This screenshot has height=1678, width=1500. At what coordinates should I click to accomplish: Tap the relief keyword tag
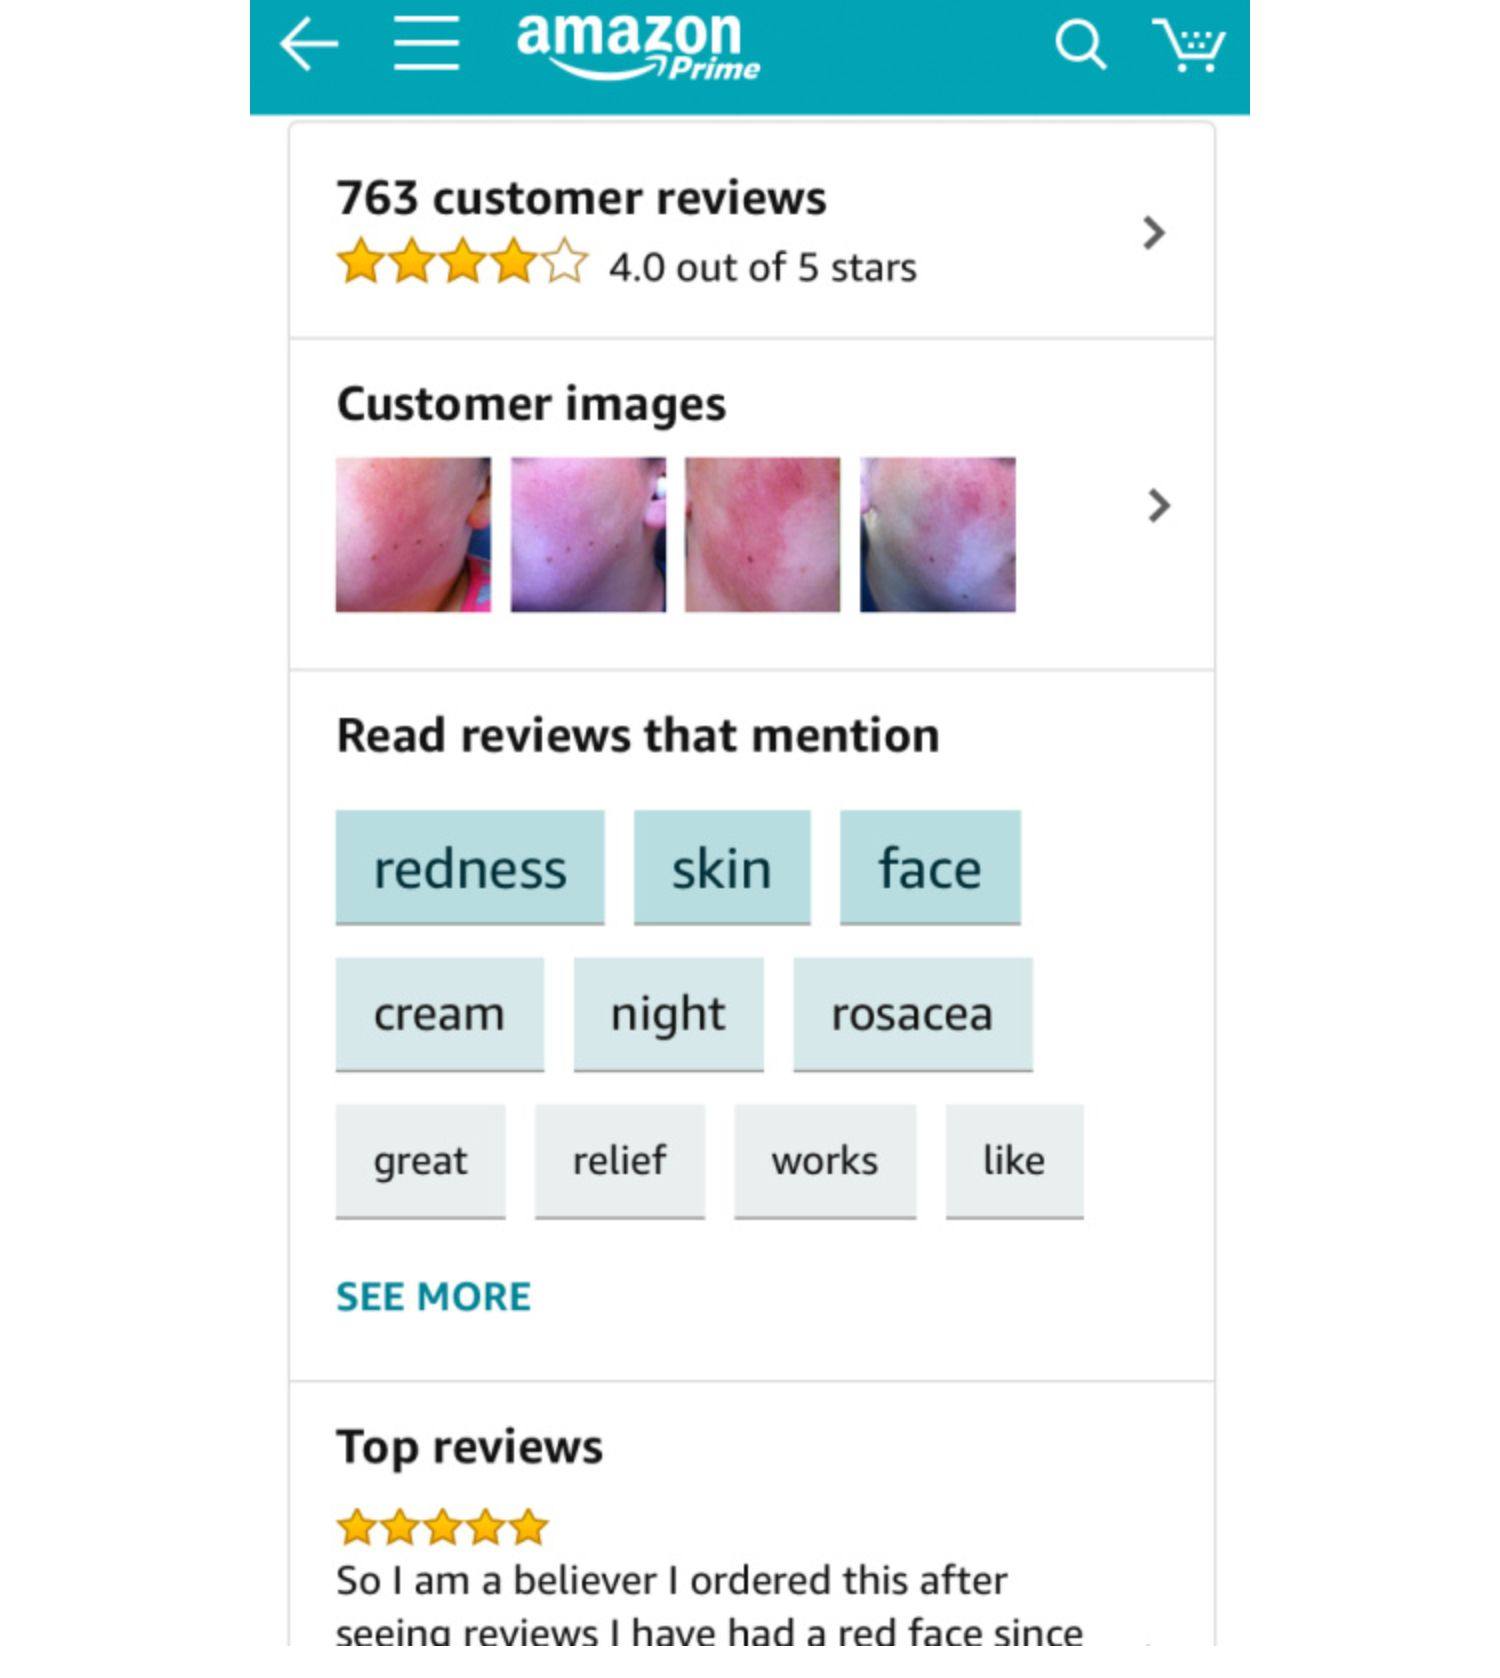619,1161
